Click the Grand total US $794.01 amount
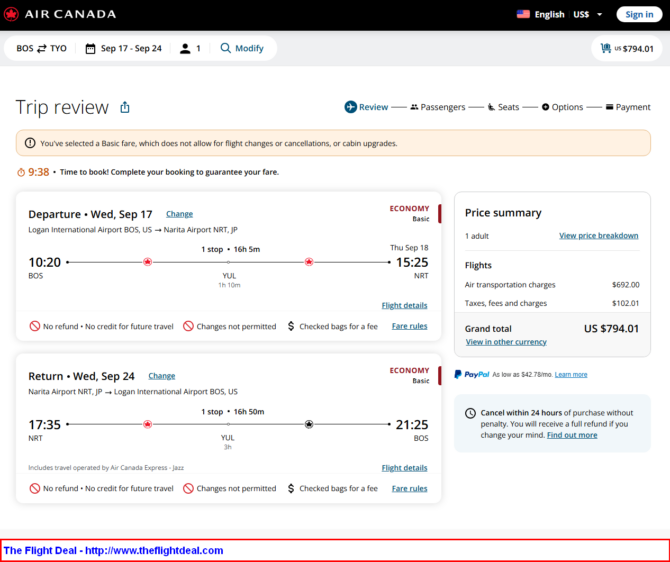670x562 pixels. 611,329
